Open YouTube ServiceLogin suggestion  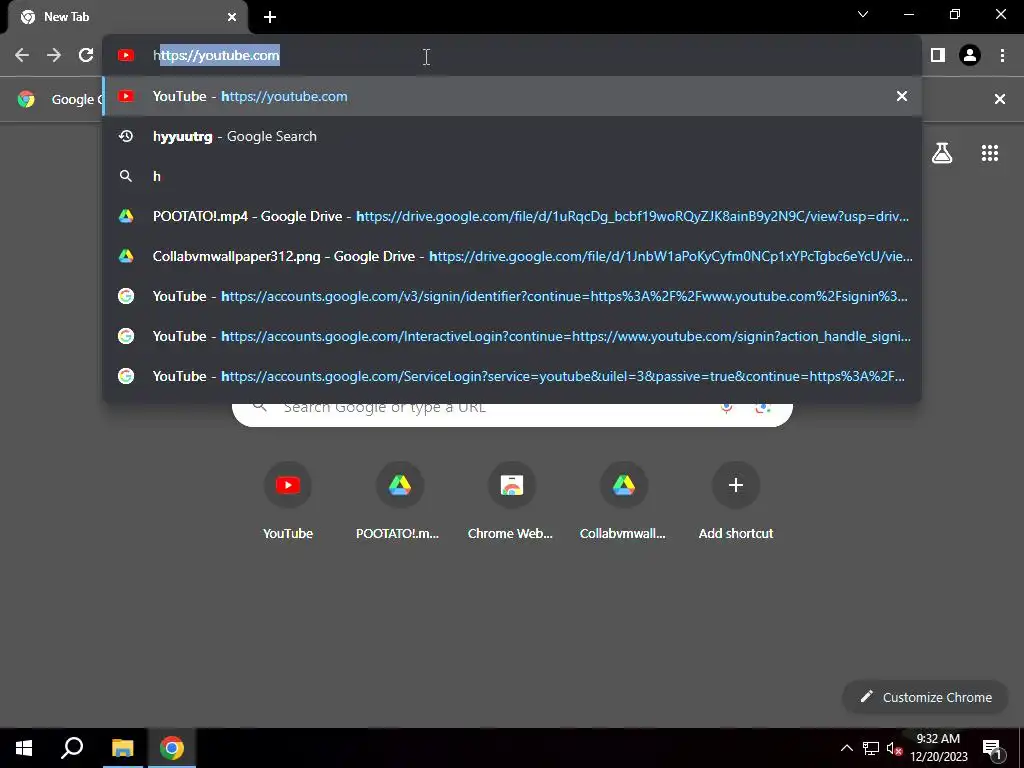coord(512,376)
